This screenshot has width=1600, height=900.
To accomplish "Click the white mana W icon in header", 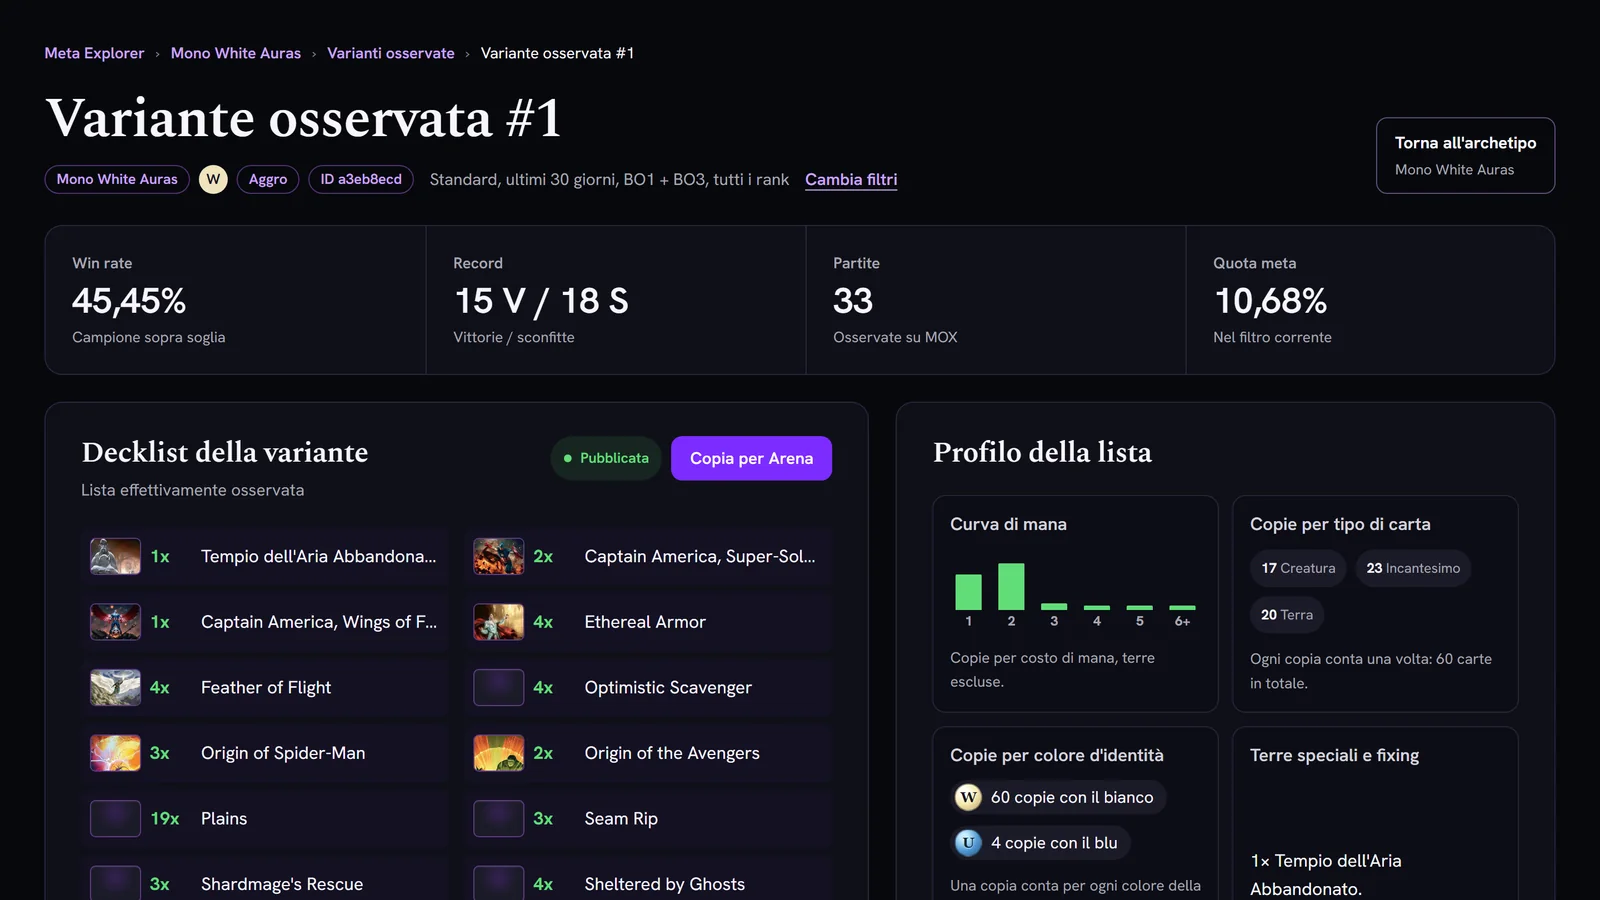I will 213,179.
